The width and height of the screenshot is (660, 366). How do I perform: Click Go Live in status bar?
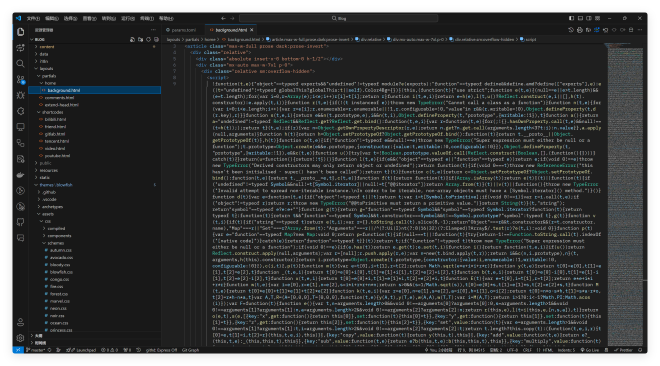pyautogui.click(x=590, y=350)
